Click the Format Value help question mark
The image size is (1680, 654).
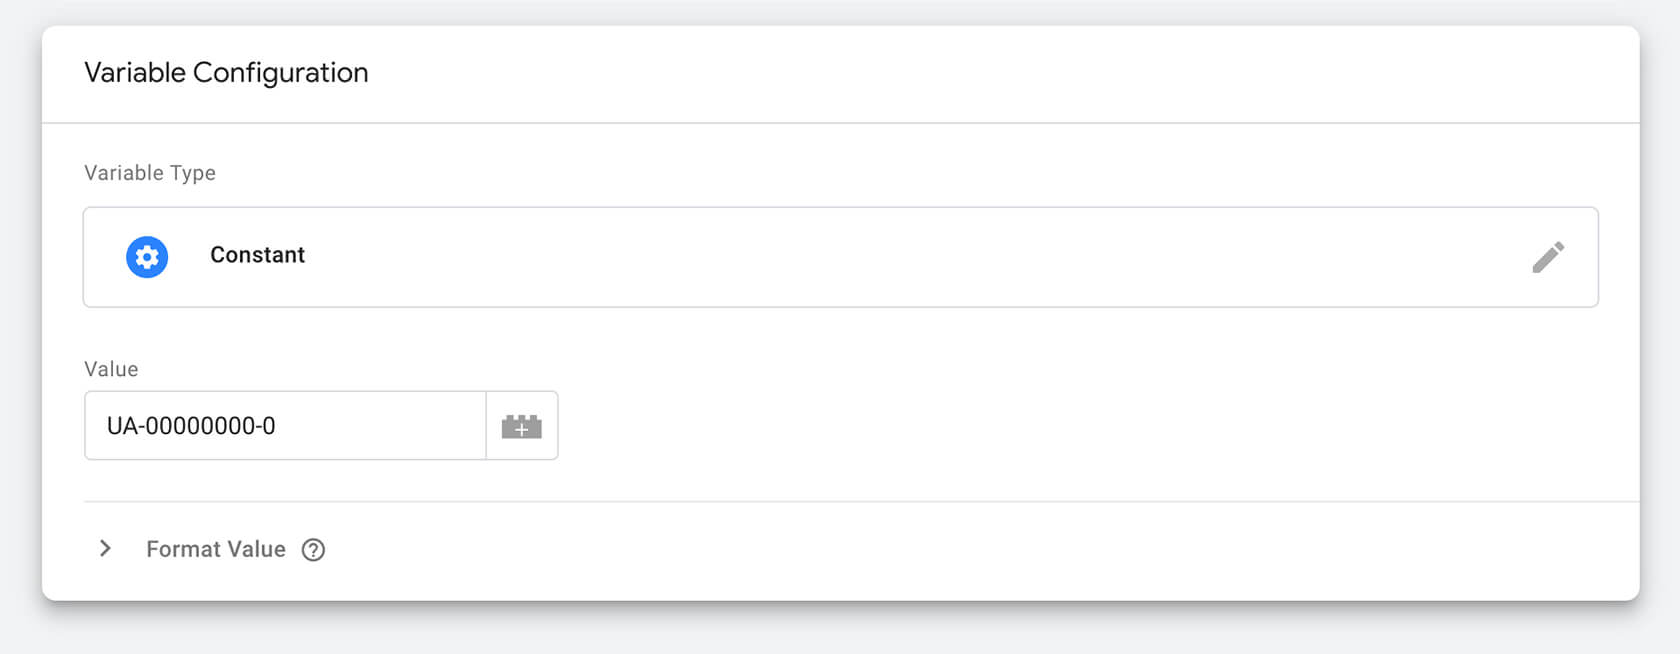point(313,549)
